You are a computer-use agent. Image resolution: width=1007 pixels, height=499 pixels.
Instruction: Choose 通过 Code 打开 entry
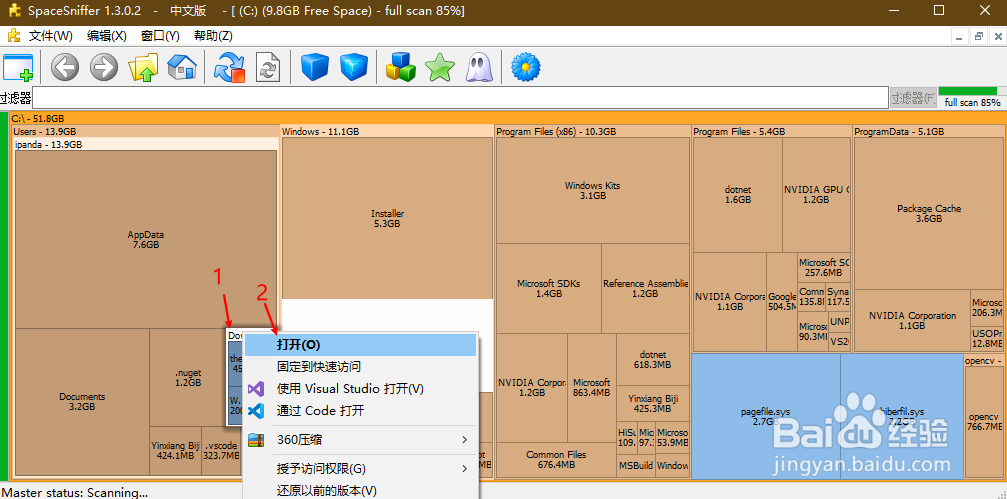(x=360, y=410)
